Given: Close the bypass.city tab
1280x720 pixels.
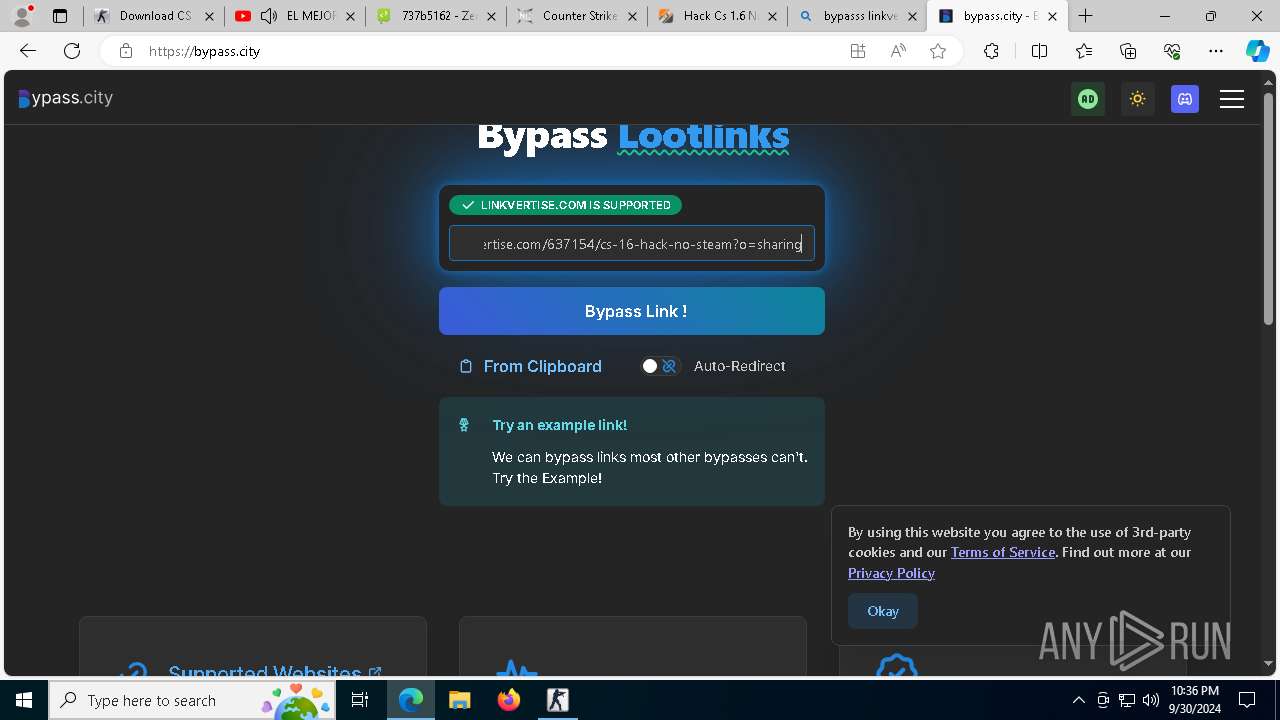Looking at the screenshot, I should (x=1052, y=16).
